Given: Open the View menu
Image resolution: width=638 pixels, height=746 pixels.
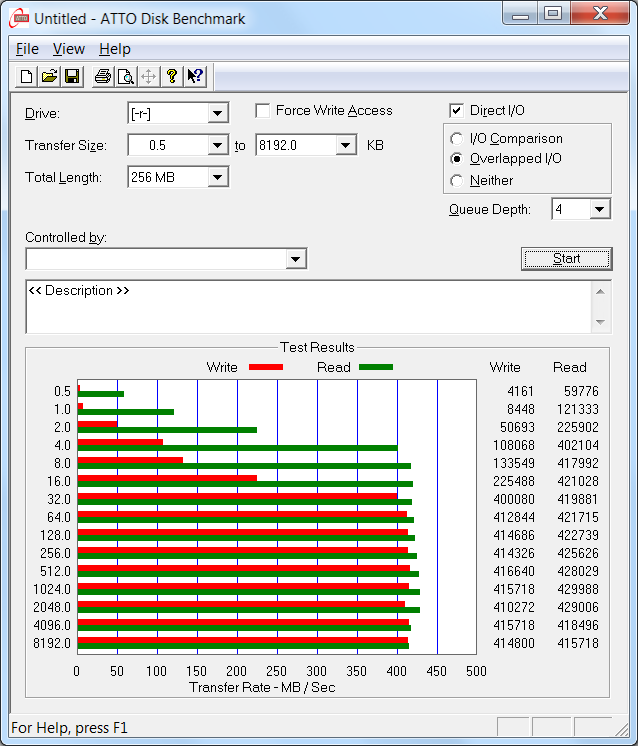Looking at the screenshot, I should click(x=69, y=49).
